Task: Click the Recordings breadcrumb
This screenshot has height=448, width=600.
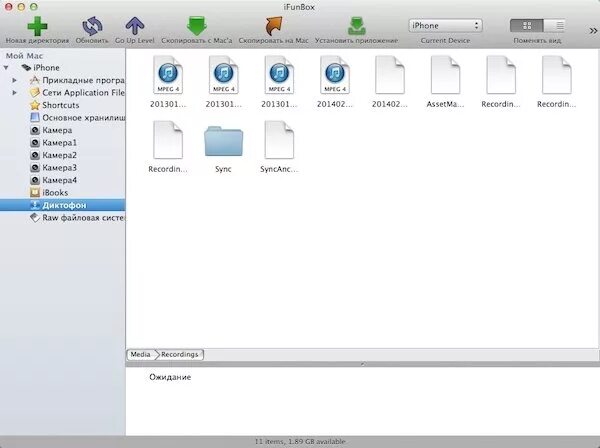Action: tap(179, 354)
